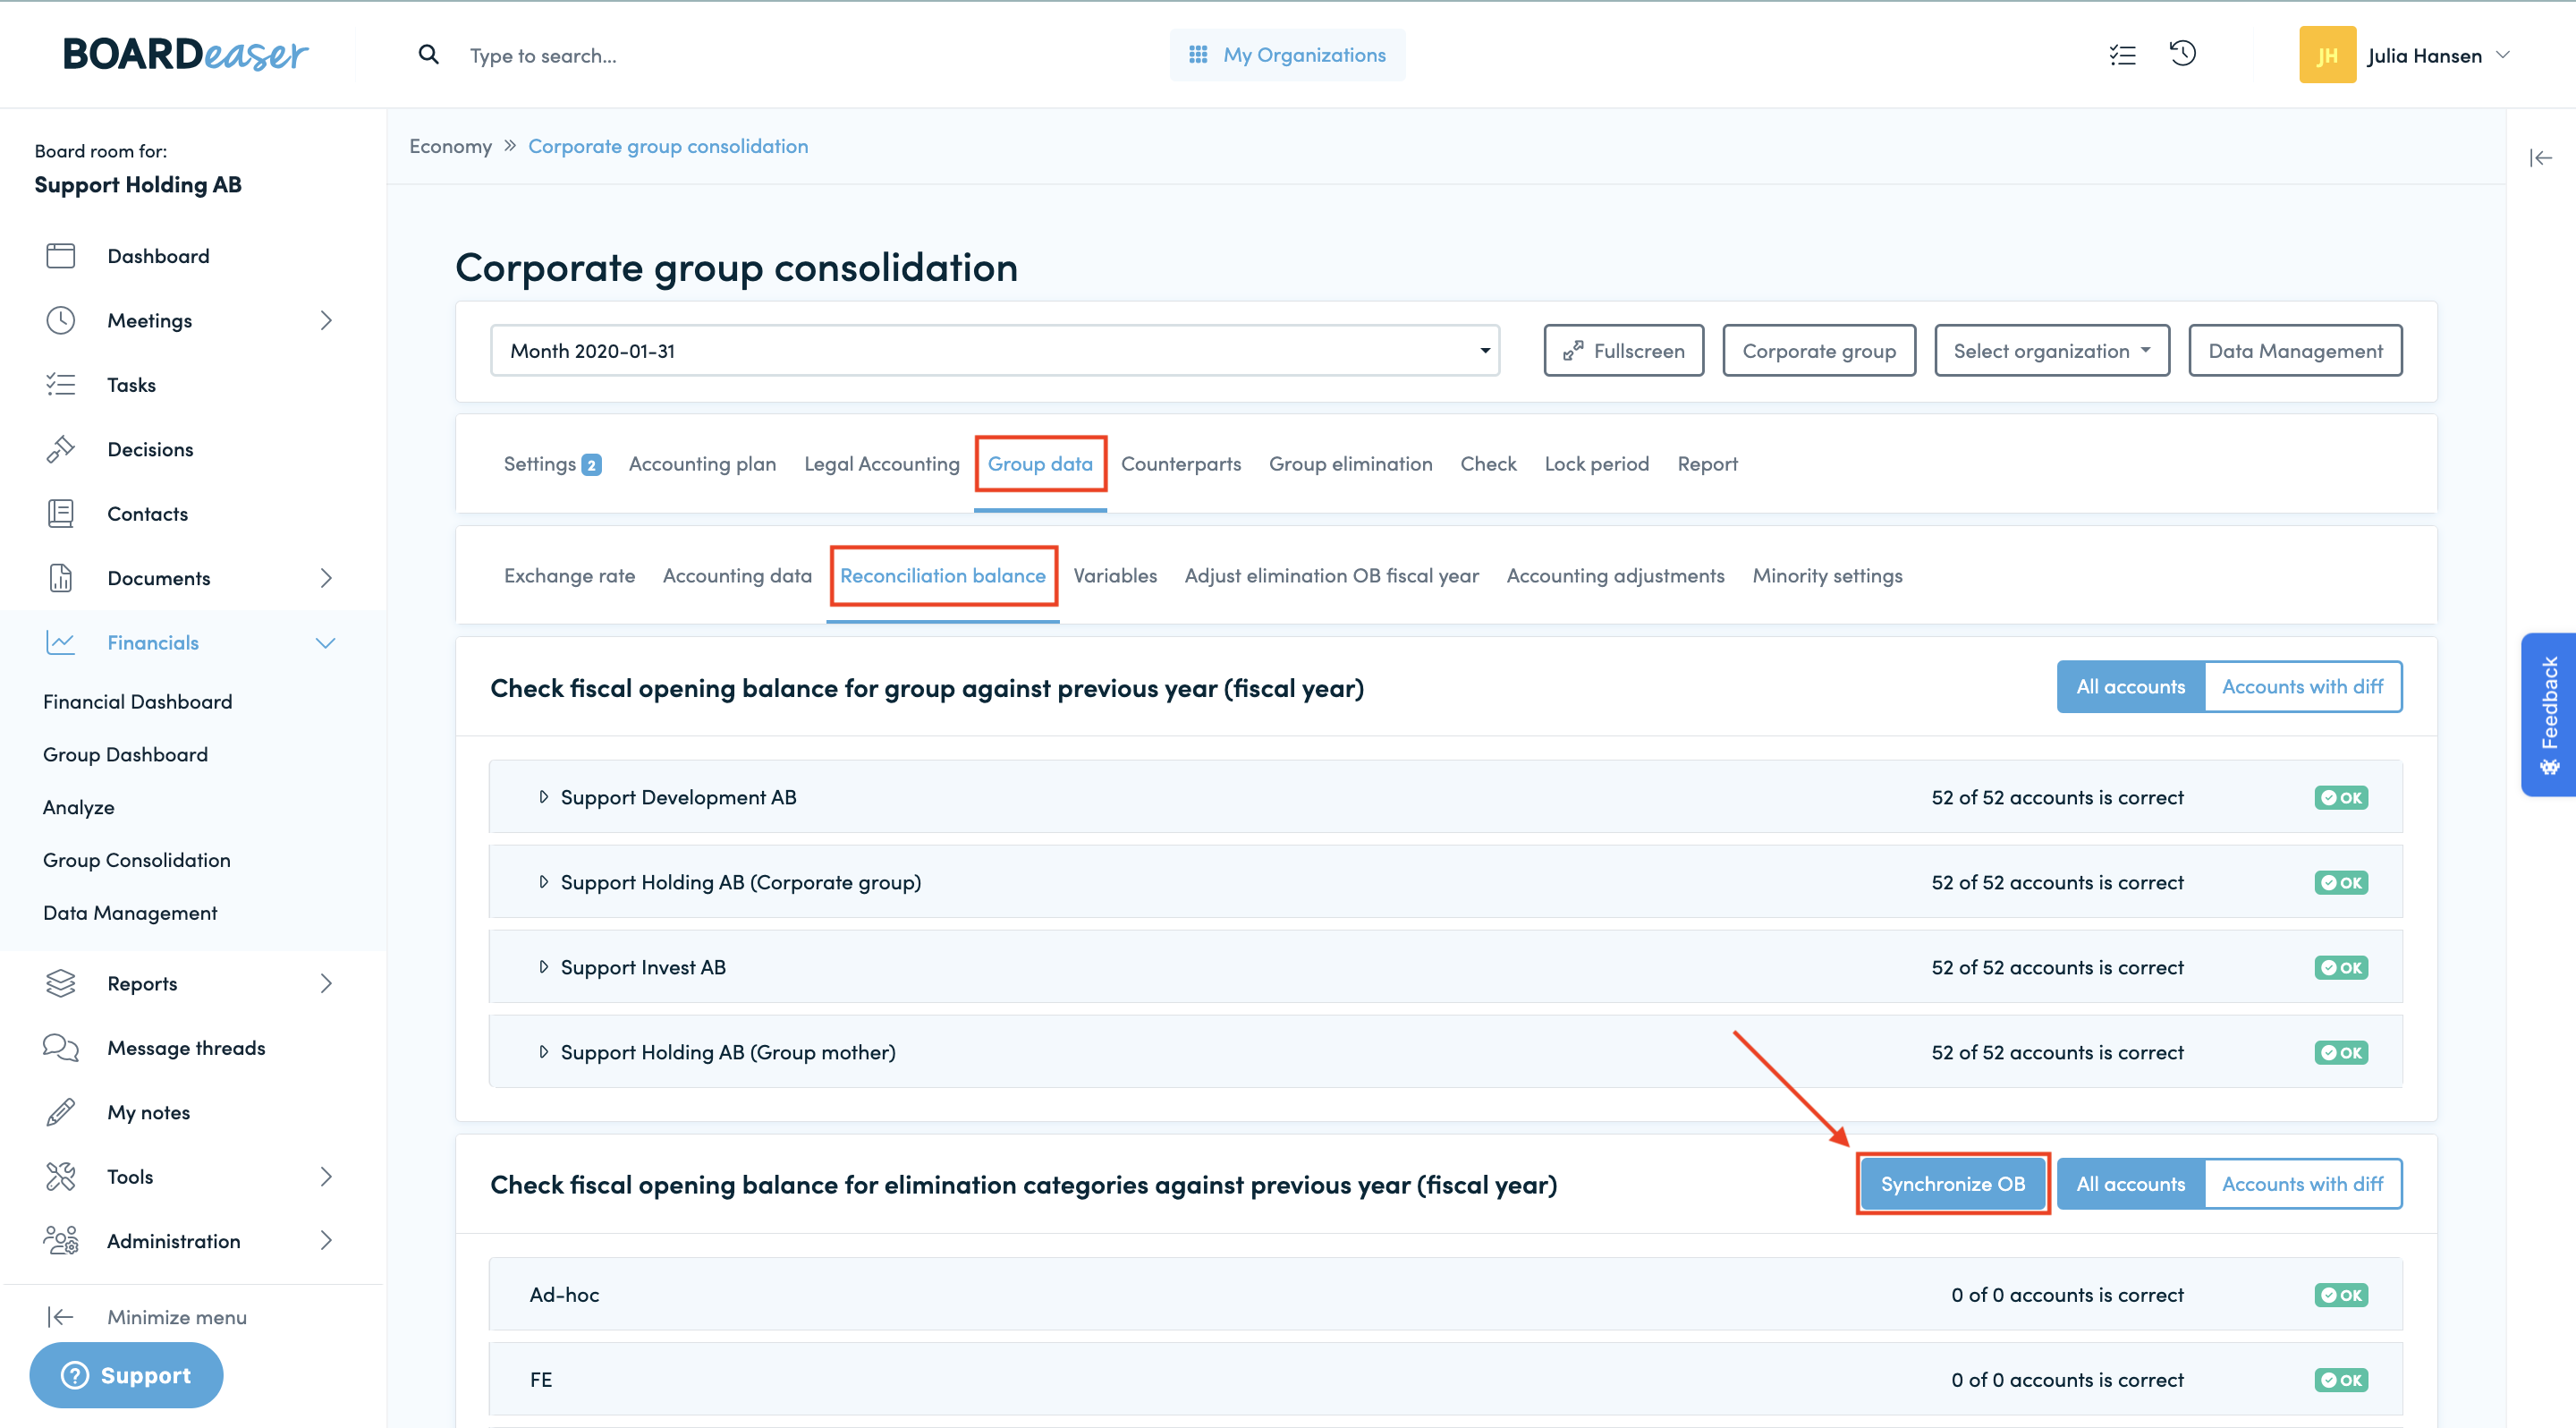Image resolution: width=2576 pixels, height=1428 pixels.
Task: Click the Data Management button
Action: click(x=2295, y=351)
